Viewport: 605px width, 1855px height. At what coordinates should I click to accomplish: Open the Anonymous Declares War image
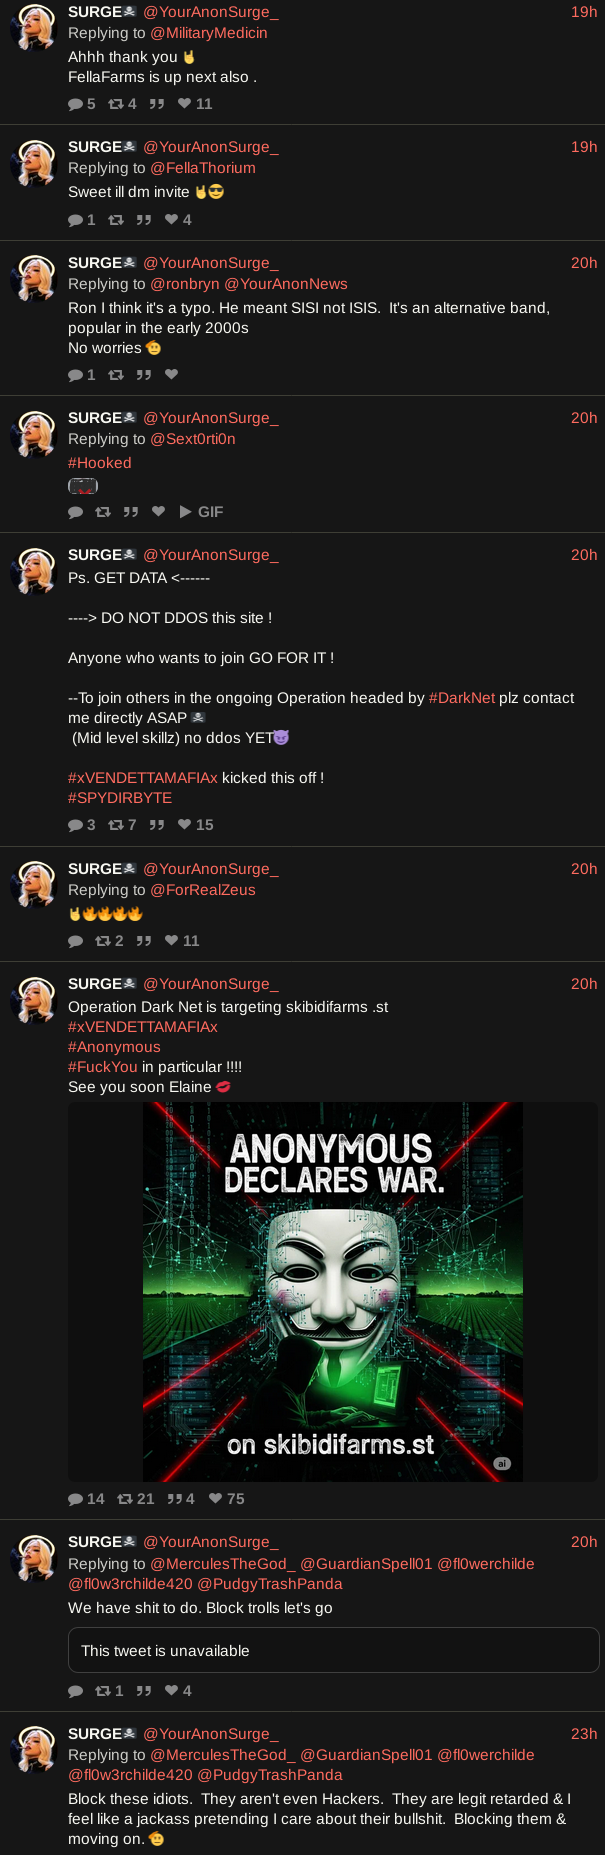tap(333, 1292)
